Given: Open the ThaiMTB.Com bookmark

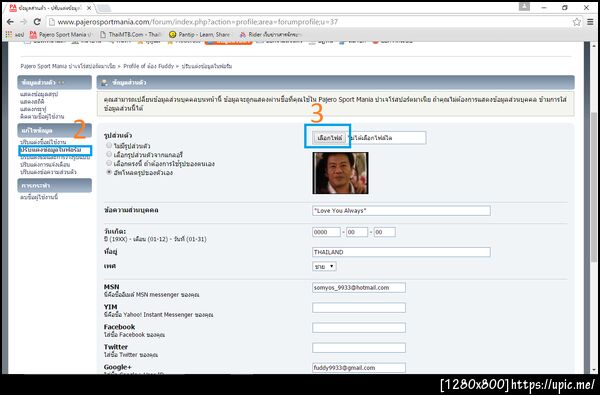Looking at the screenshot, I should click(130, 34).
